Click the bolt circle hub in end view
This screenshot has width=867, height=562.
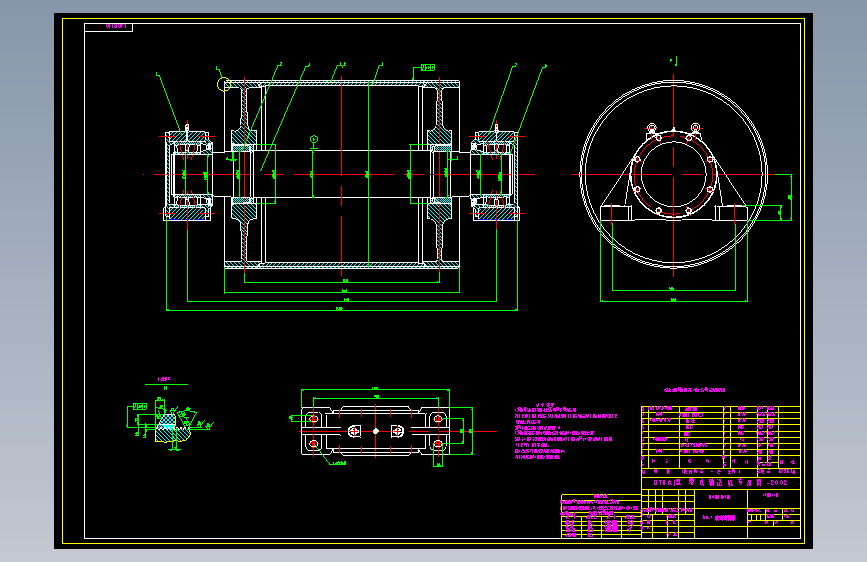click(673, 174)
